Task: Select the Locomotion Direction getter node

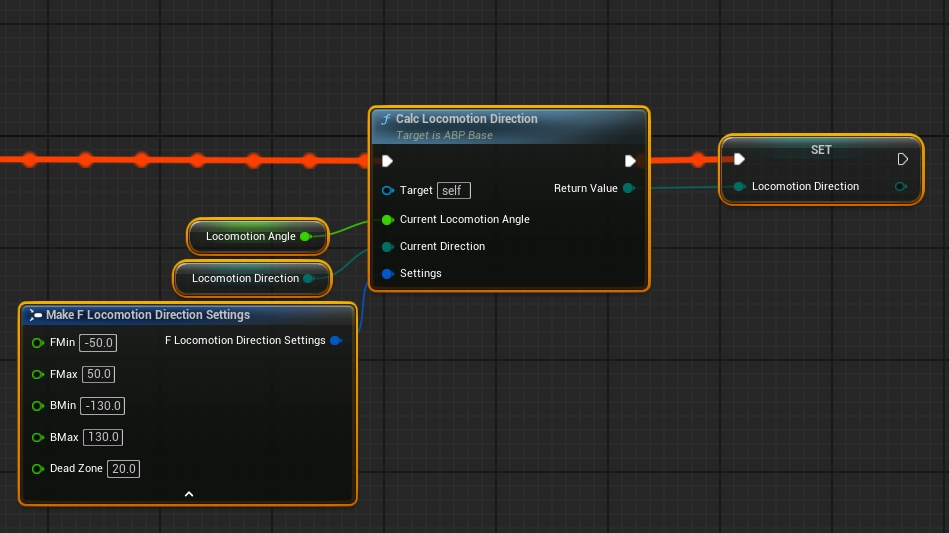Action: pos(252,278)
